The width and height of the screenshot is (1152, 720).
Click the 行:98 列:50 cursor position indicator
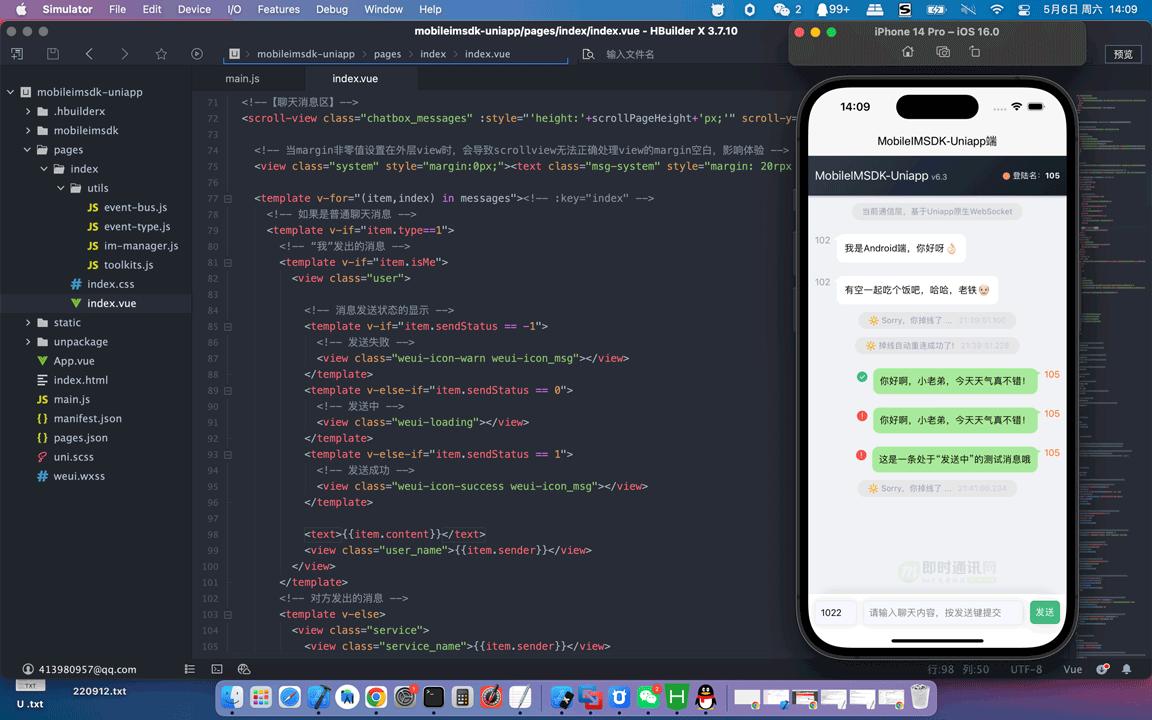click(958, 669)
